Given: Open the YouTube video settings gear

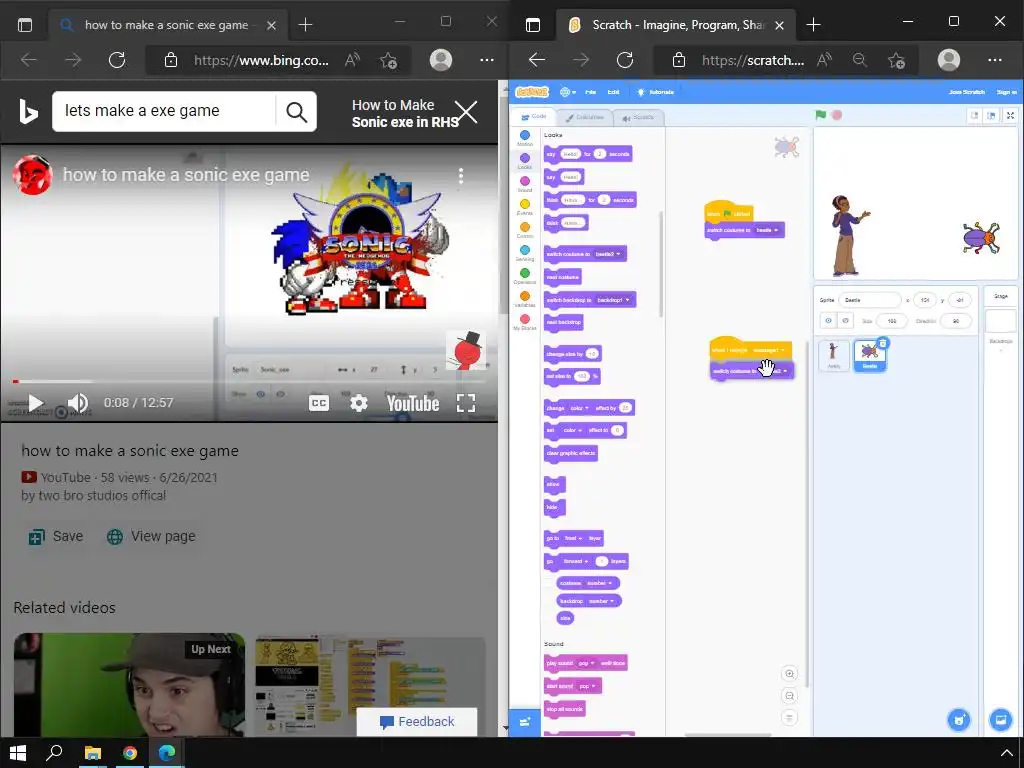Looking at the screenshot, I should (x=359, y=404).
